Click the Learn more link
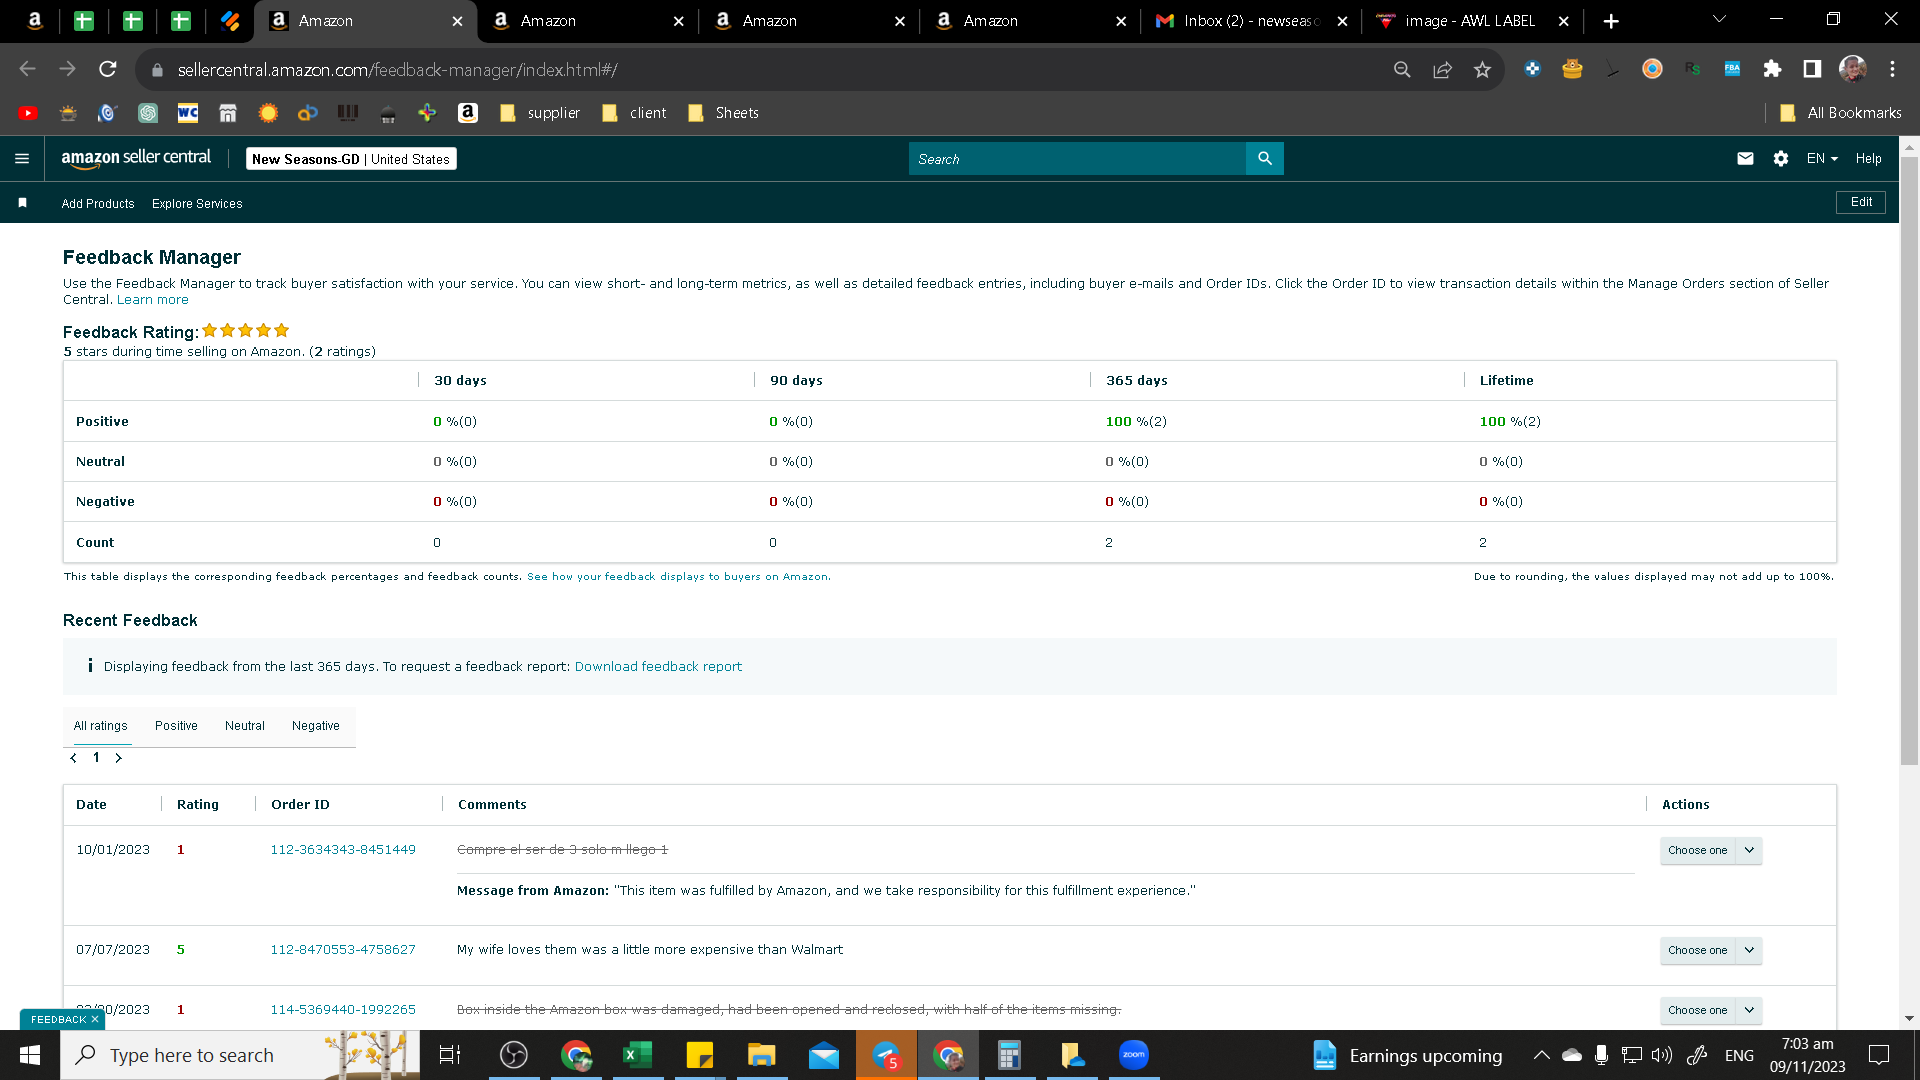Screen dimensions: 1920x1080 [152, 300]
